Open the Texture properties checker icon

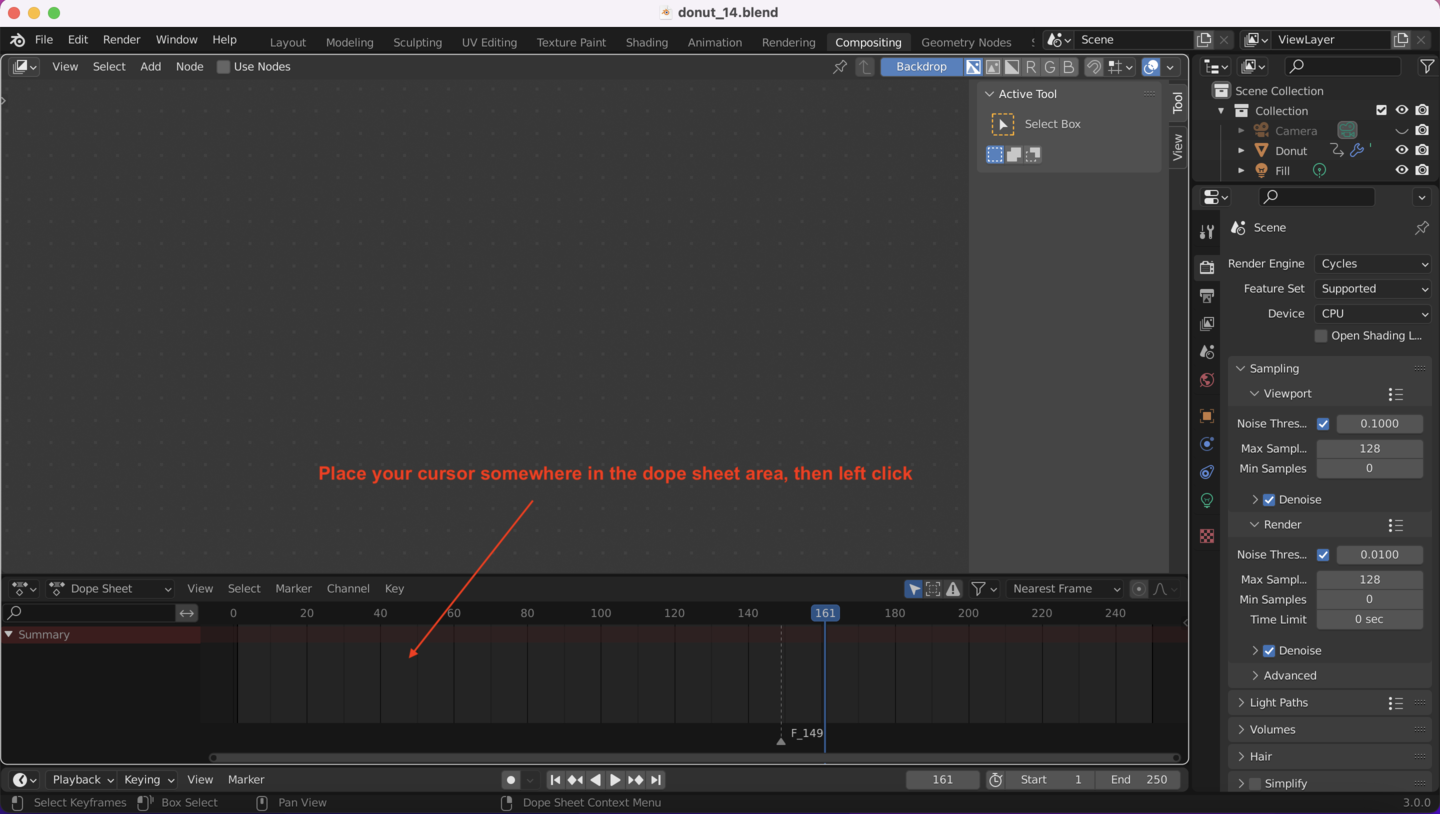pos(1207,536)
